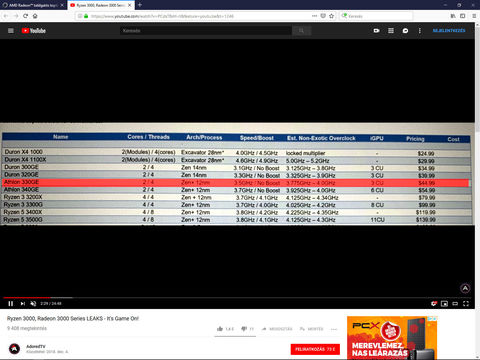The width and height of the screenshot is (480, 360).
Task: Open the YouTube guide hamburger menu
Action: [11, 31]
